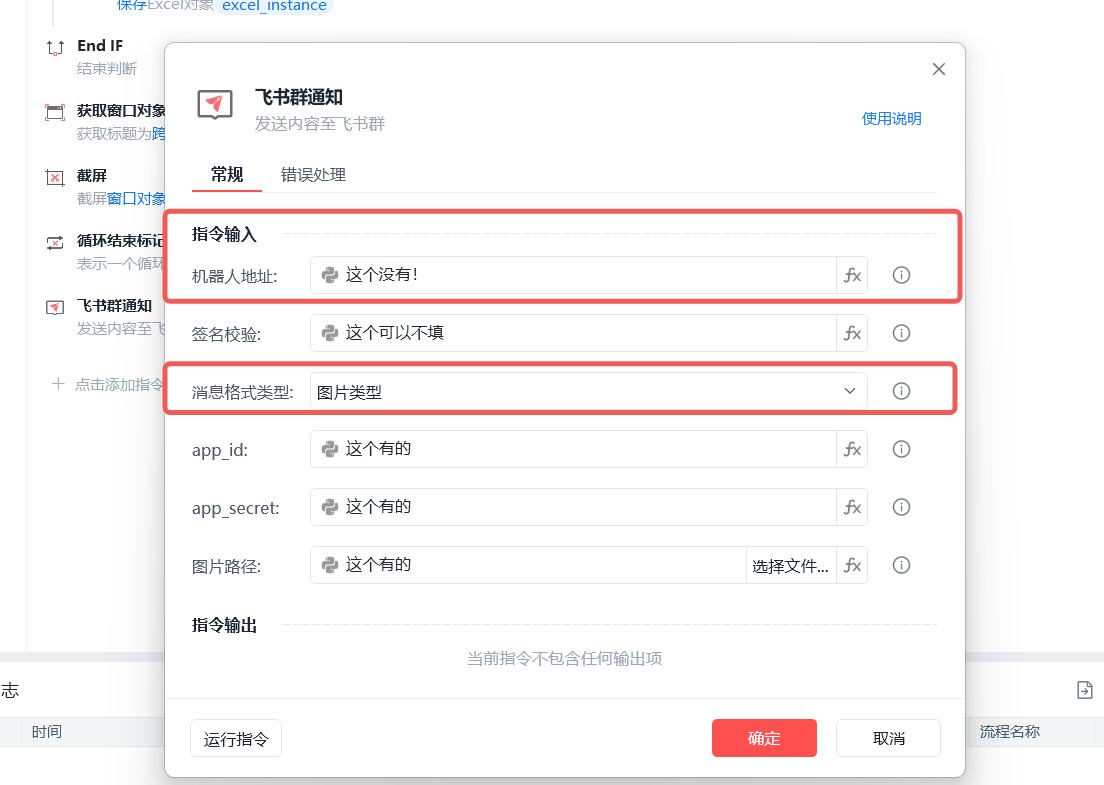The image size is (1104, 785).
Task: Click 循环结束标记 step icon in flow list
Action: [55, 243]
